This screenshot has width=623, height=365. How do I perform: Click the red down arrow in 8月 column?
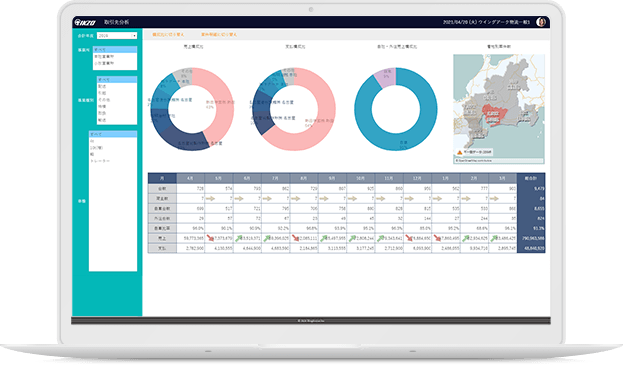[x=295, y=238]
